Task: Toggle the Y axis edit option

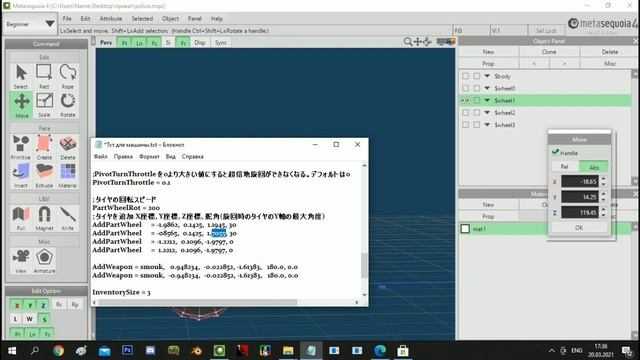Action: click(x=30, y=305)
